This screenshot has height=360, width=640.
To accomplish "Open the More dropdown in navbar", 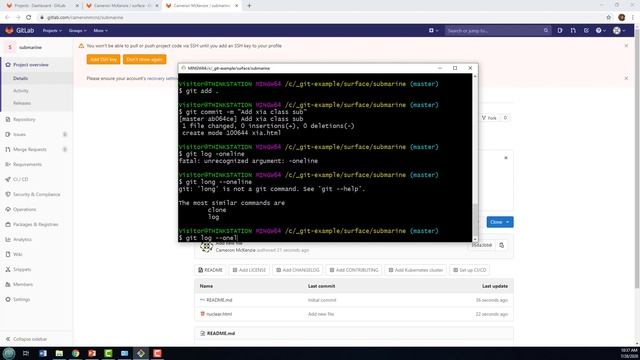I will [100, 31].
